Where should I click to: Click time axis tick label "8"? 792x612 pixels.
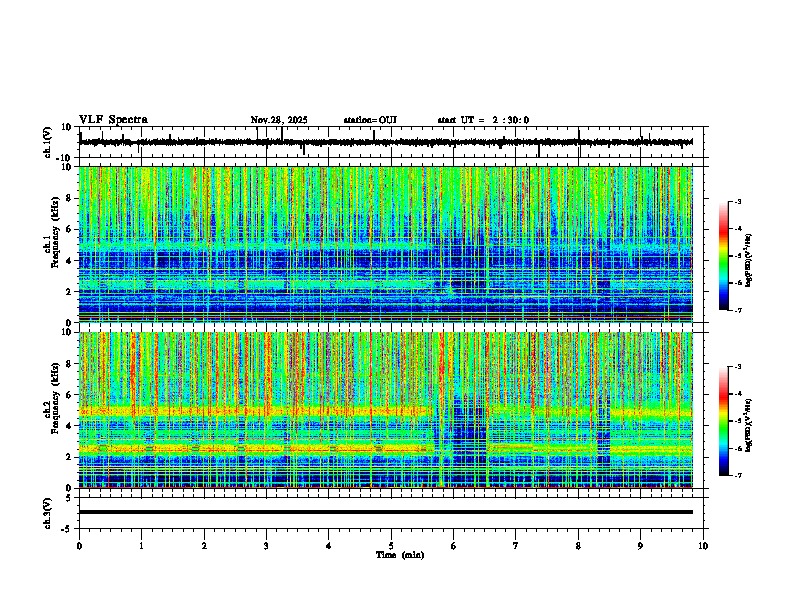[x=578, y=546]
